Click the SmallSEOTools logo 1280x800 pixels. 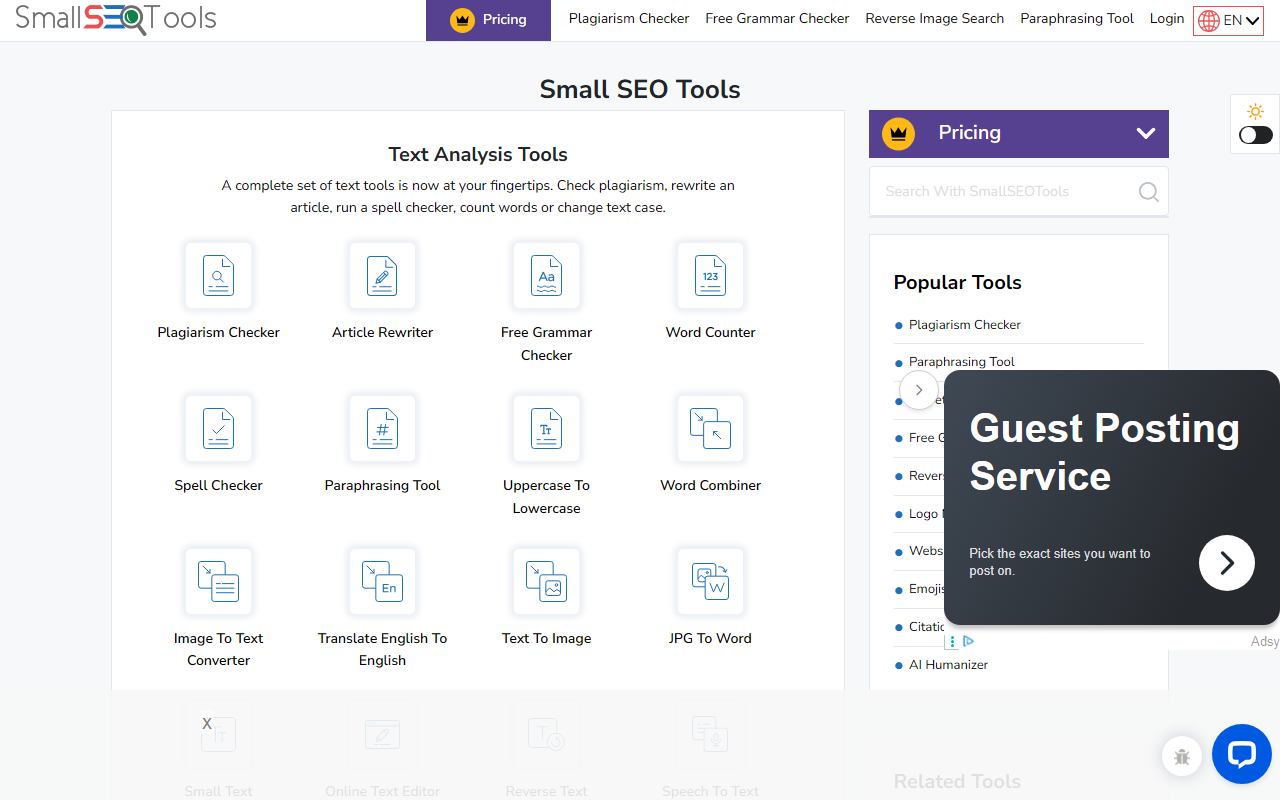[115, 18]
